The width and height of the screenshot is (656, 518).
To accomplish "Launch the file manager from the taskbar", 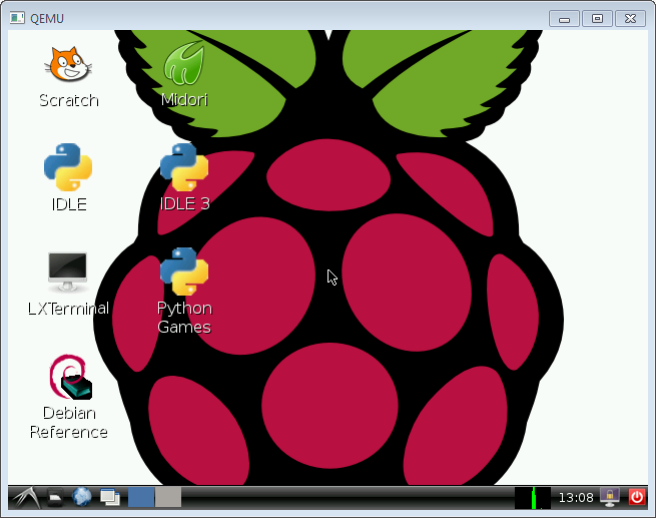I will [x=55, y=497].
